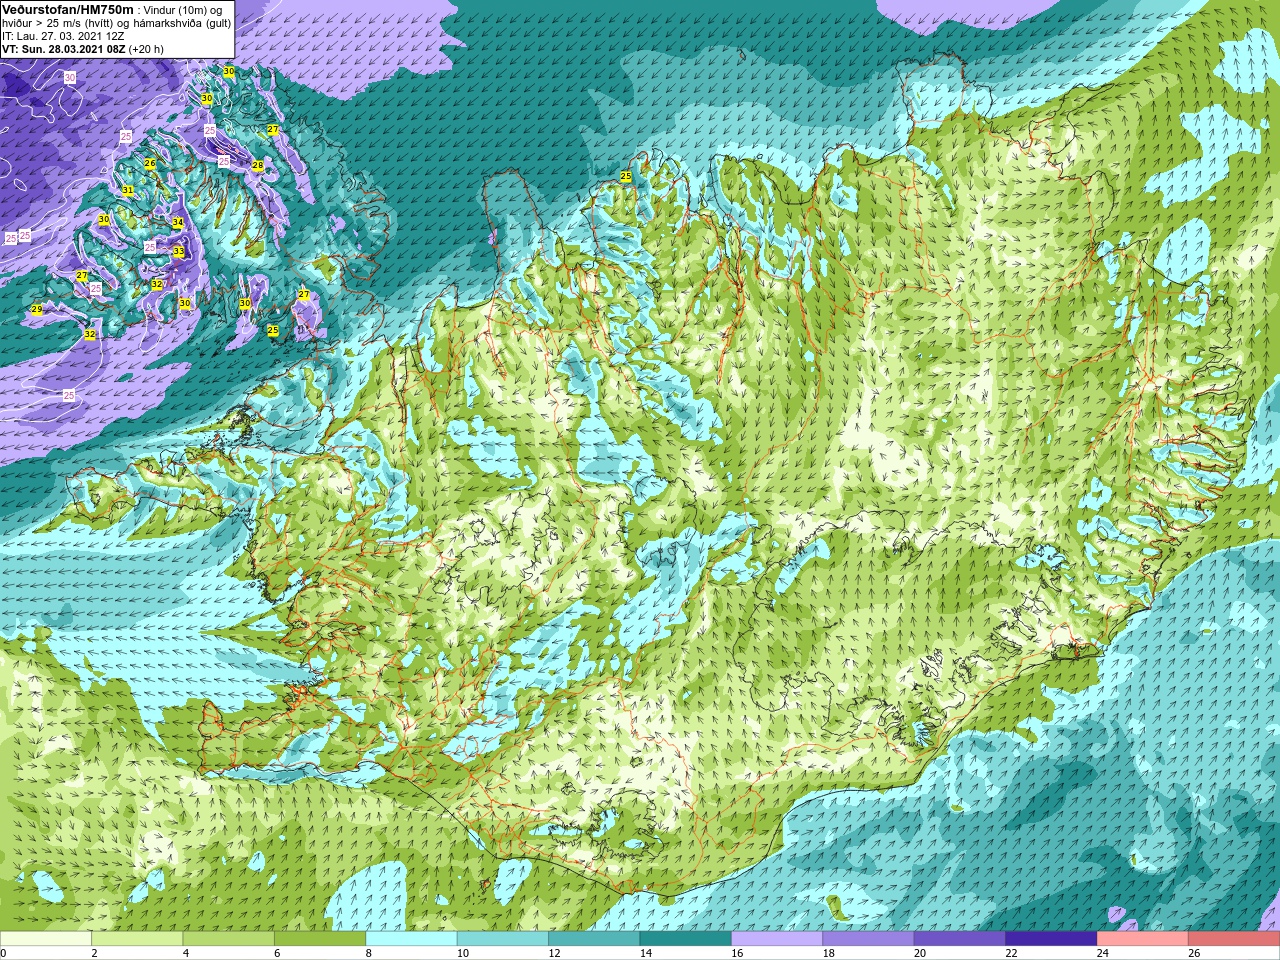This screenshot has width=1280, height=960.
Task: Click the scale value "8" on the legend
Action: [x=369, y=954]
